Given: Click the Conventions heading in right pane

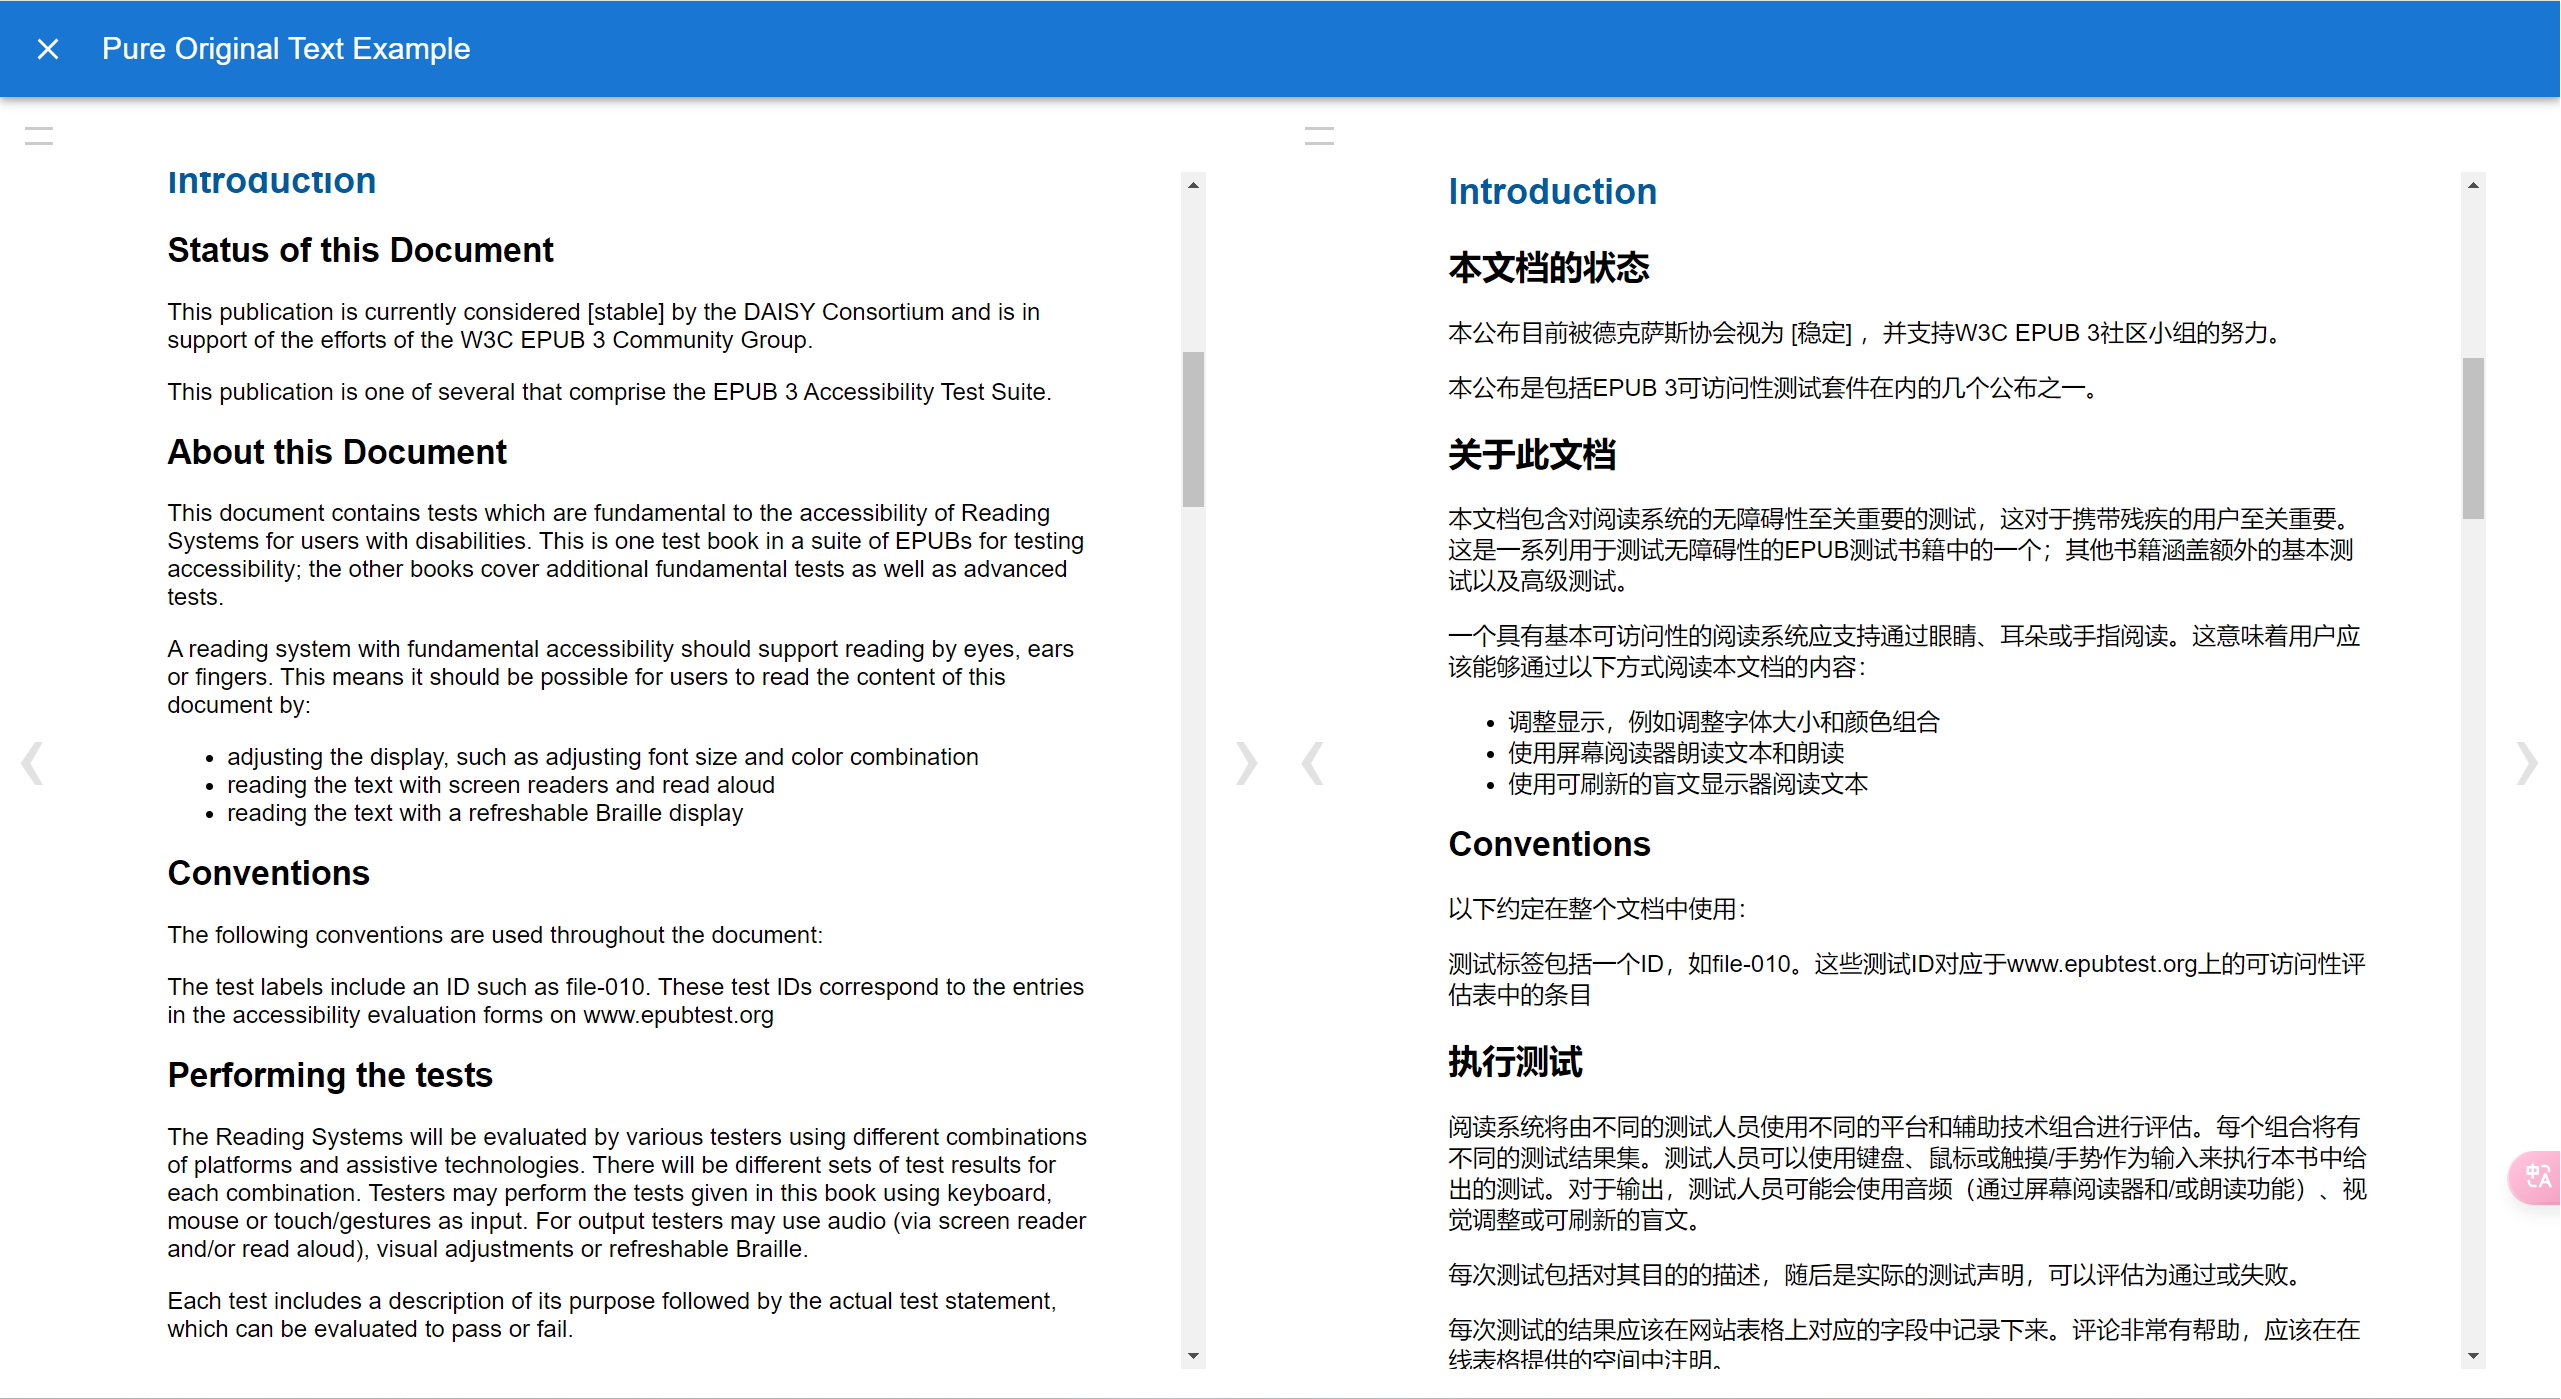Looking at the screenshot, I should click(1549, 844).
